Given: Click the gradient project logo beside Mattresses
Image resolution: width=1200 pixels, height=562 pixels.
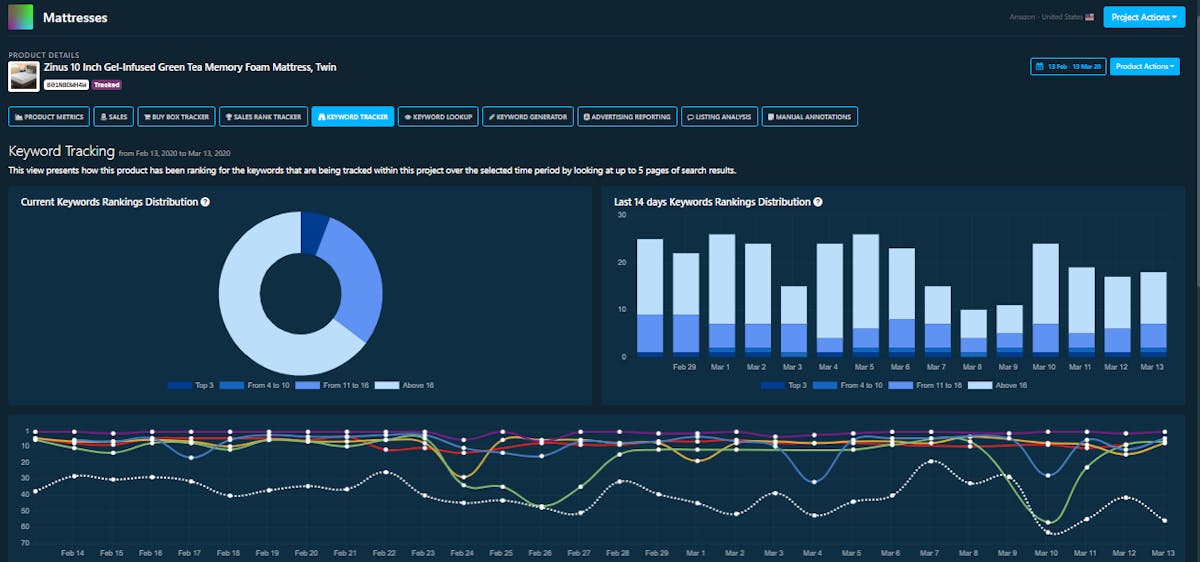Looking at the screenshot, I should [20, 17].
